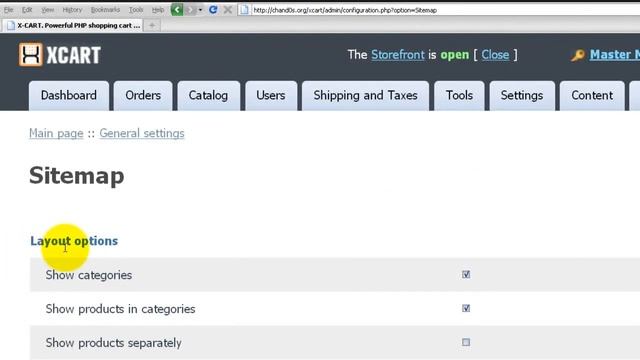Image resolution: width=640 pixels, height=360 pixels.
Task: Open a new browser tab with plus button
Action: pyautogui.click(x=152, y=25)
